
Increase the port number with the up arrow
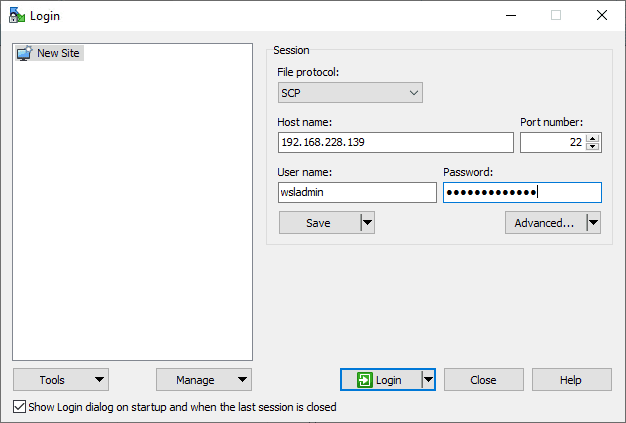pyautogui.click(x=593, y=138)
